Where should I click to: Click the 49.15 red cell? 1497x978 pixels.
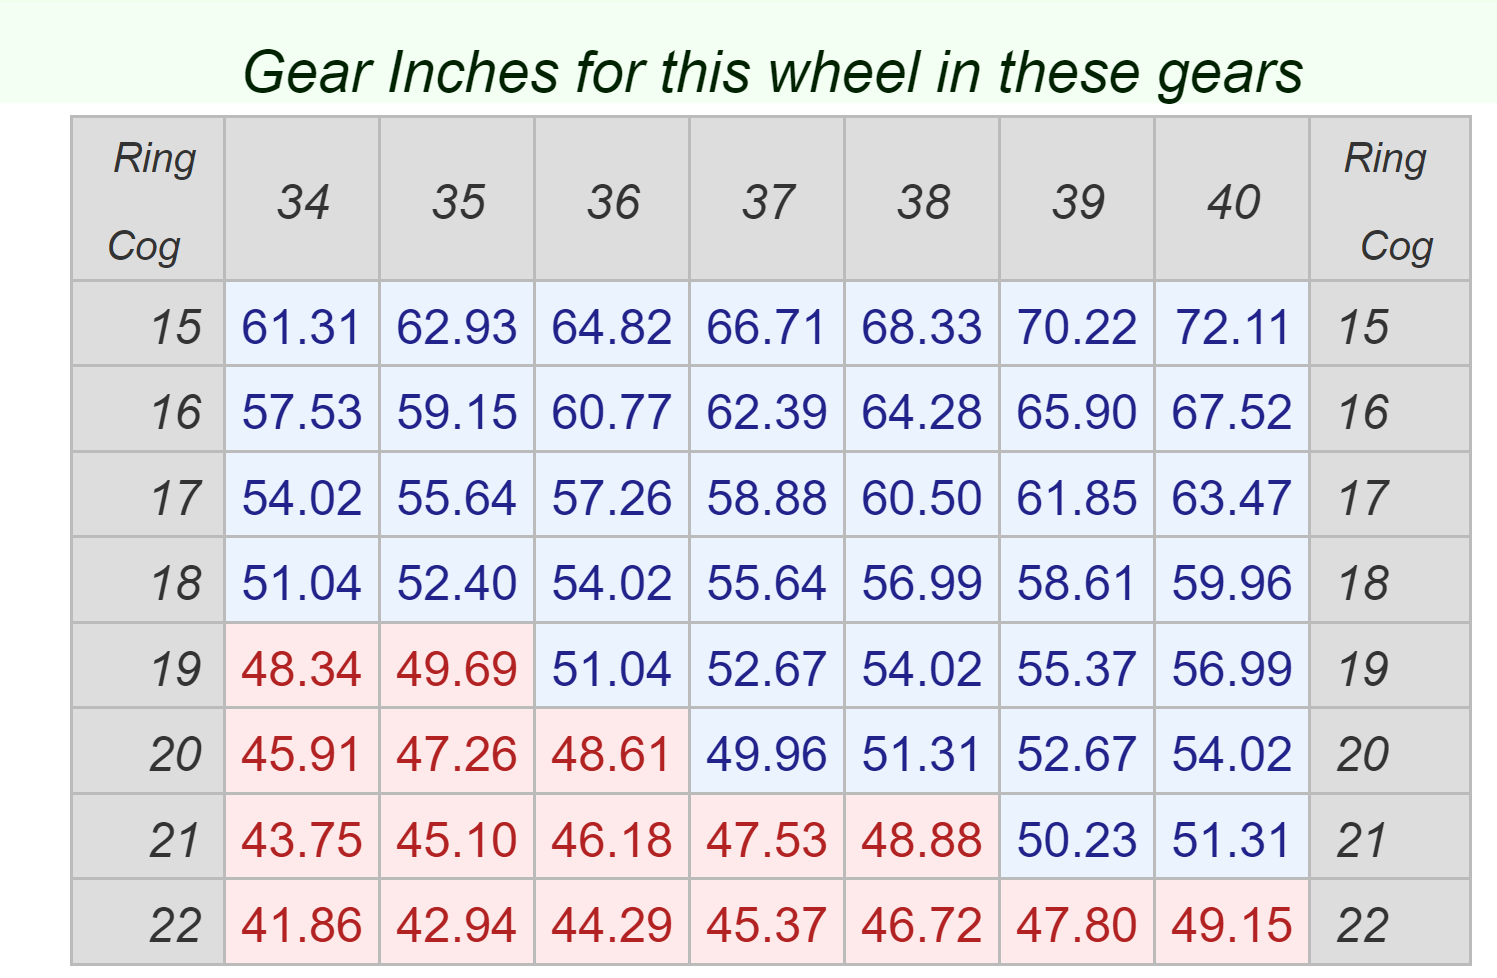click(1232, 925)
